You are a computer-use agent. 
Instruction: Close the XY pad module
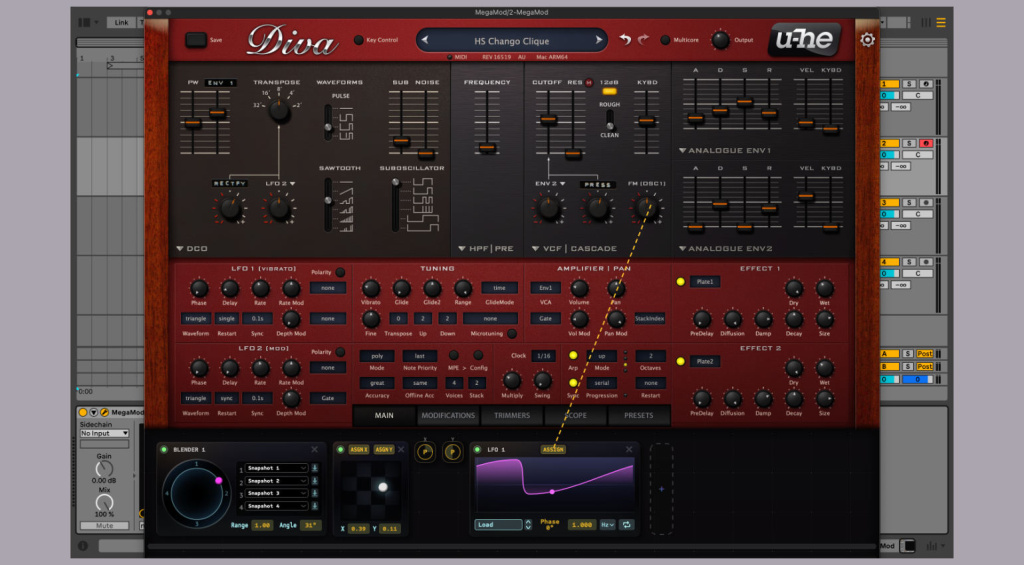coord(401,449)
